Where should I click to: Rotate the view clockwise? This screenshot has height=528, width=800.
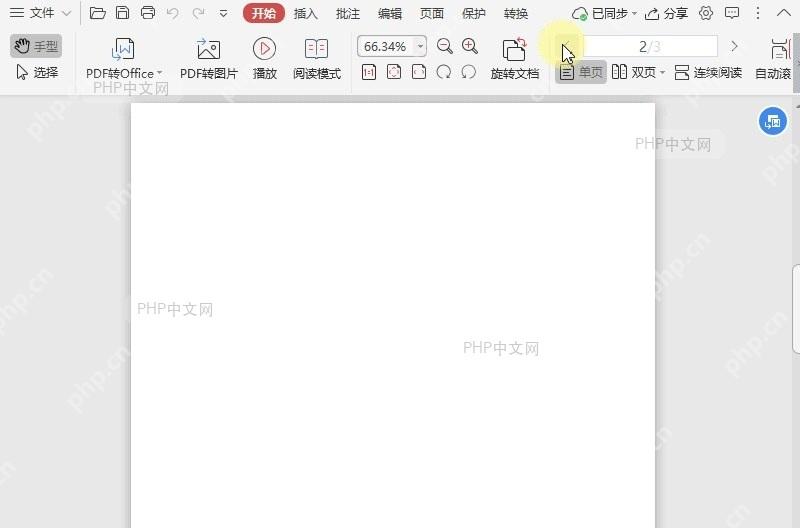pos(444,72)
